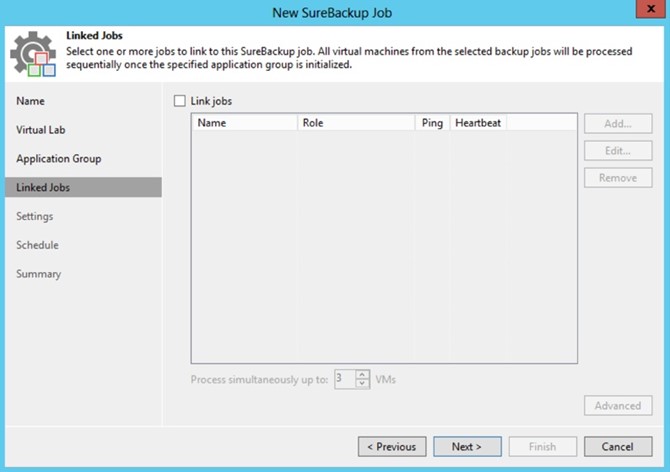Sort by the Name column header
Viewport: 670px width, 472px height.
244,123
